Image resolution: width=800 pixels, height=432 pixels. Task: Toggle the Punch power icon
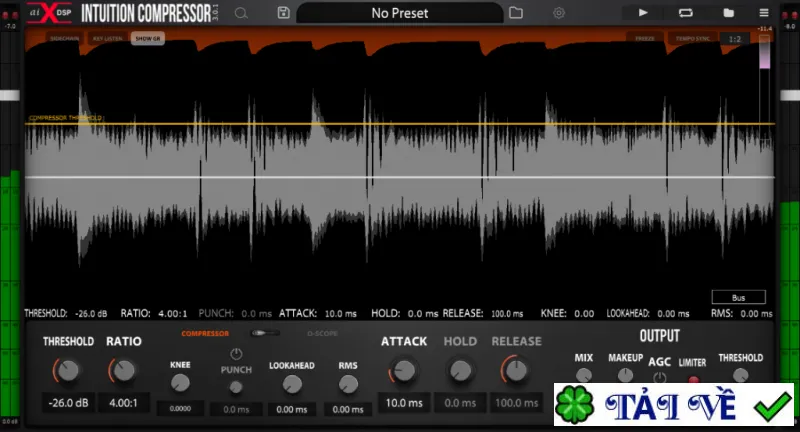tap(236, 353)
